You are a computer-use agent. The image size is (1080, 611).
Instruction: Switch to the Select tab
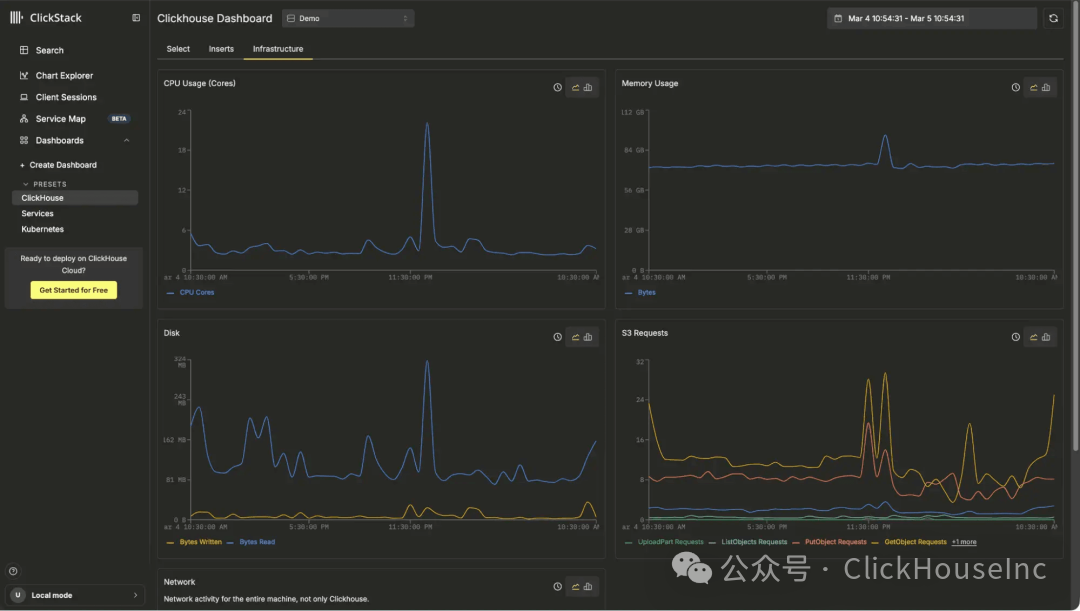(178, 49)
